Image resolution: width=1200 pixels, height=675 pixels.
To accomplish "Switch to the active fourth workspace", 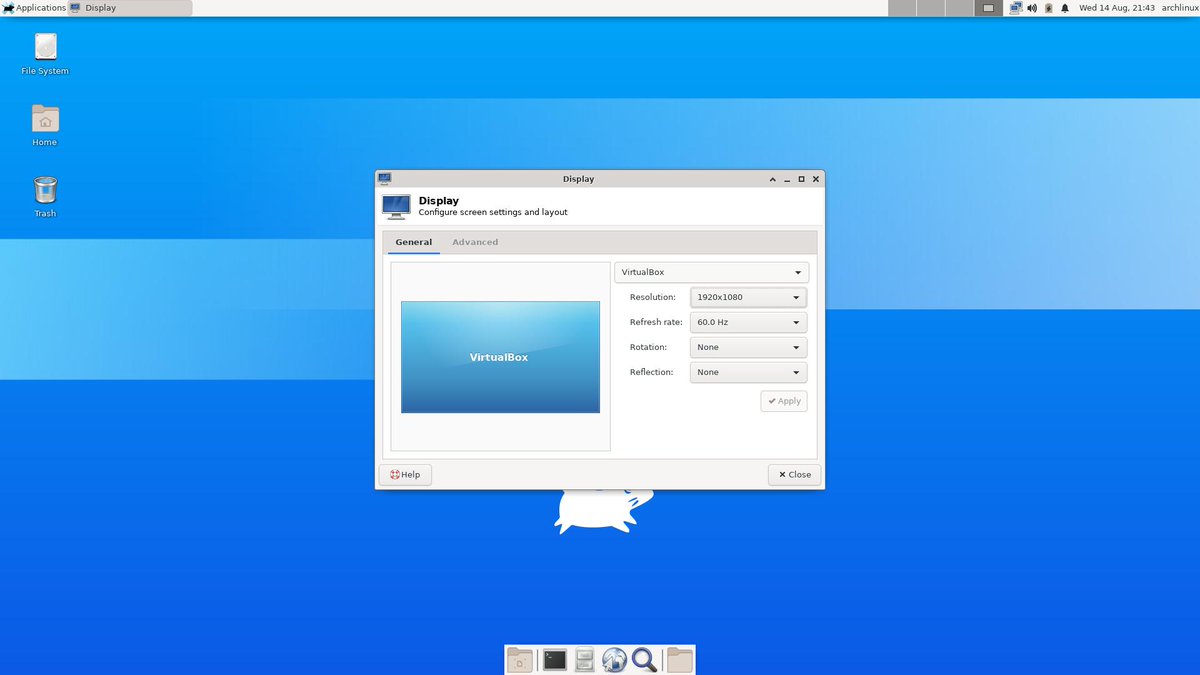I will click(988, 8).
